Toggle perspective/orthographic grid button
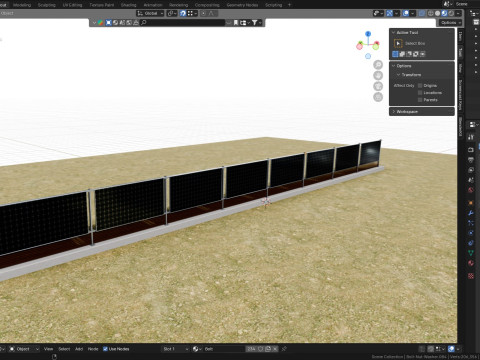480x360 pixels. (x=378, y=97)
